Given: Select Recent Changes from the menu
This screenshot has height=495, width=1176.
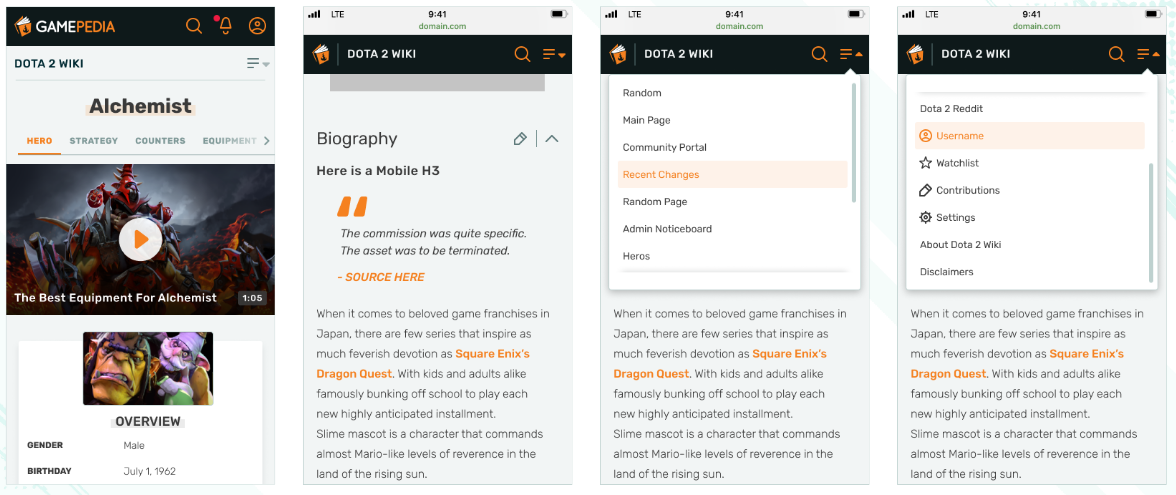Looking at the screenshot, I should tap(661, 175).
